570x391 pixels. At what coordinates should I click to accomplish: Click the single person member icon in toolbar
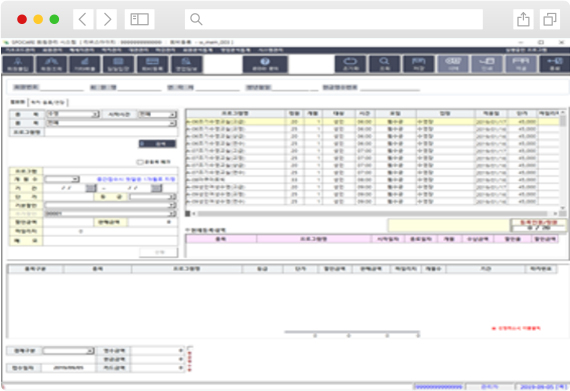pos(18,64)
